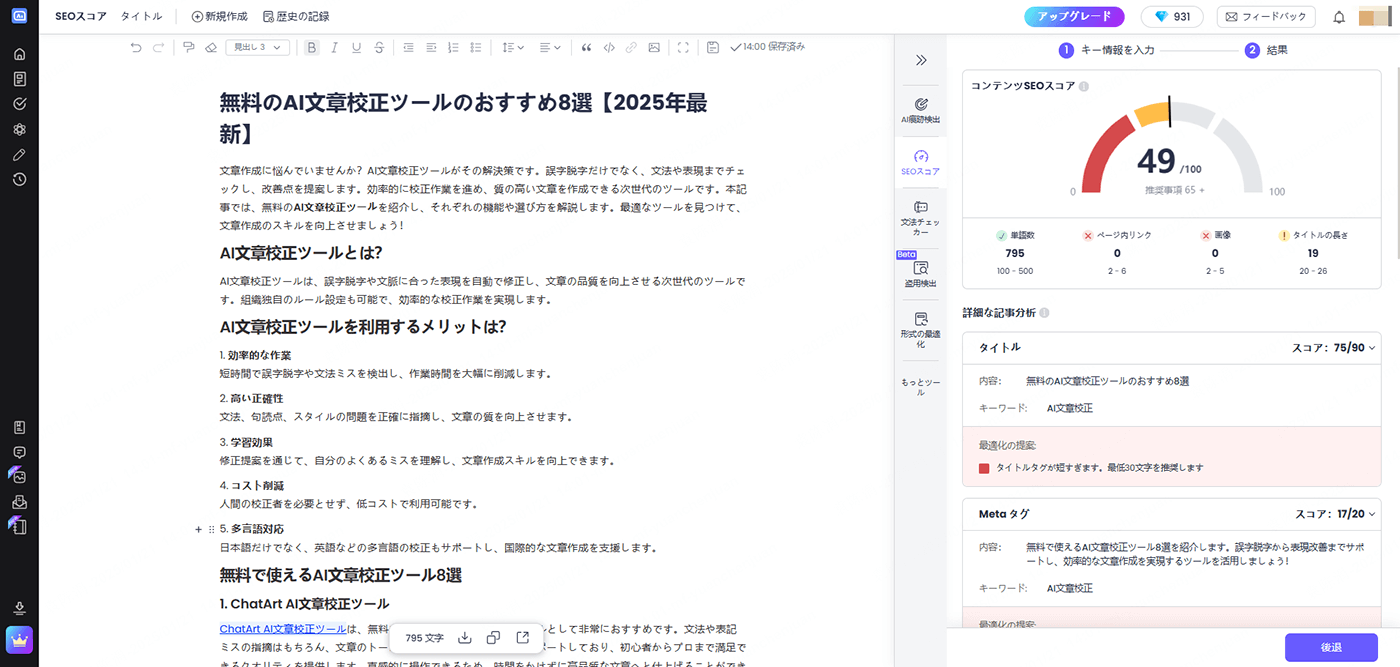Image resolution: width=1400 pixels, height=667 pixels.
Task: Click the 後退 back button
Action: click(x=1331, y=647)
